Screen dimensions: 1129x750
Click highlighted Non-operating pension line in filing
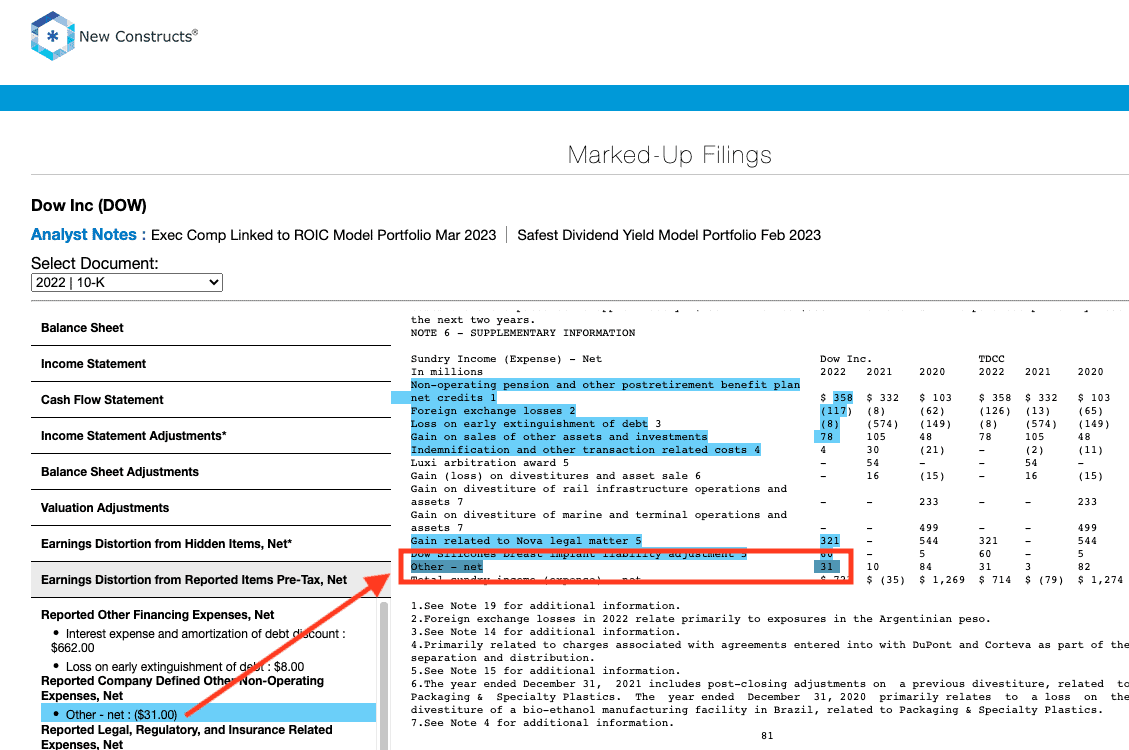tap(605, 392)
